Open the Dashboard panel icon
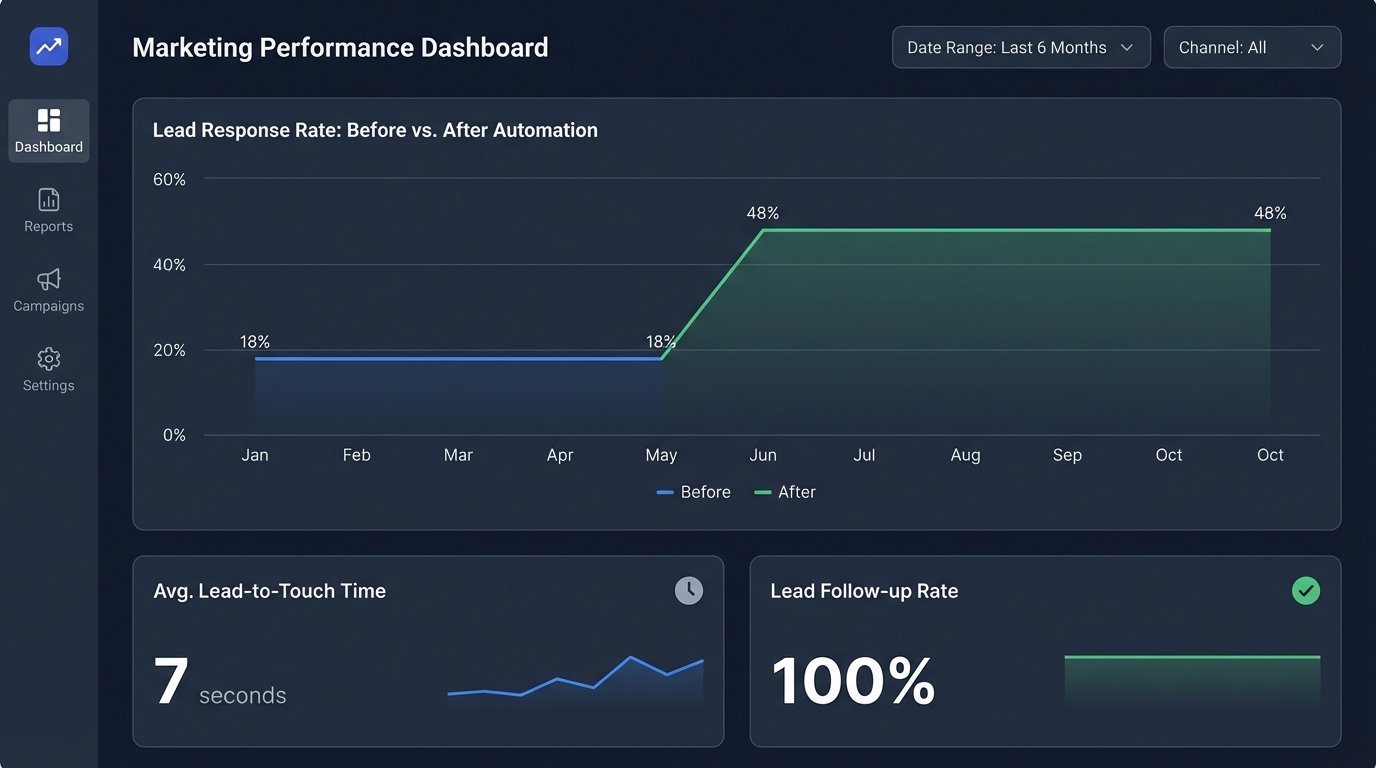 coord(48,121)
